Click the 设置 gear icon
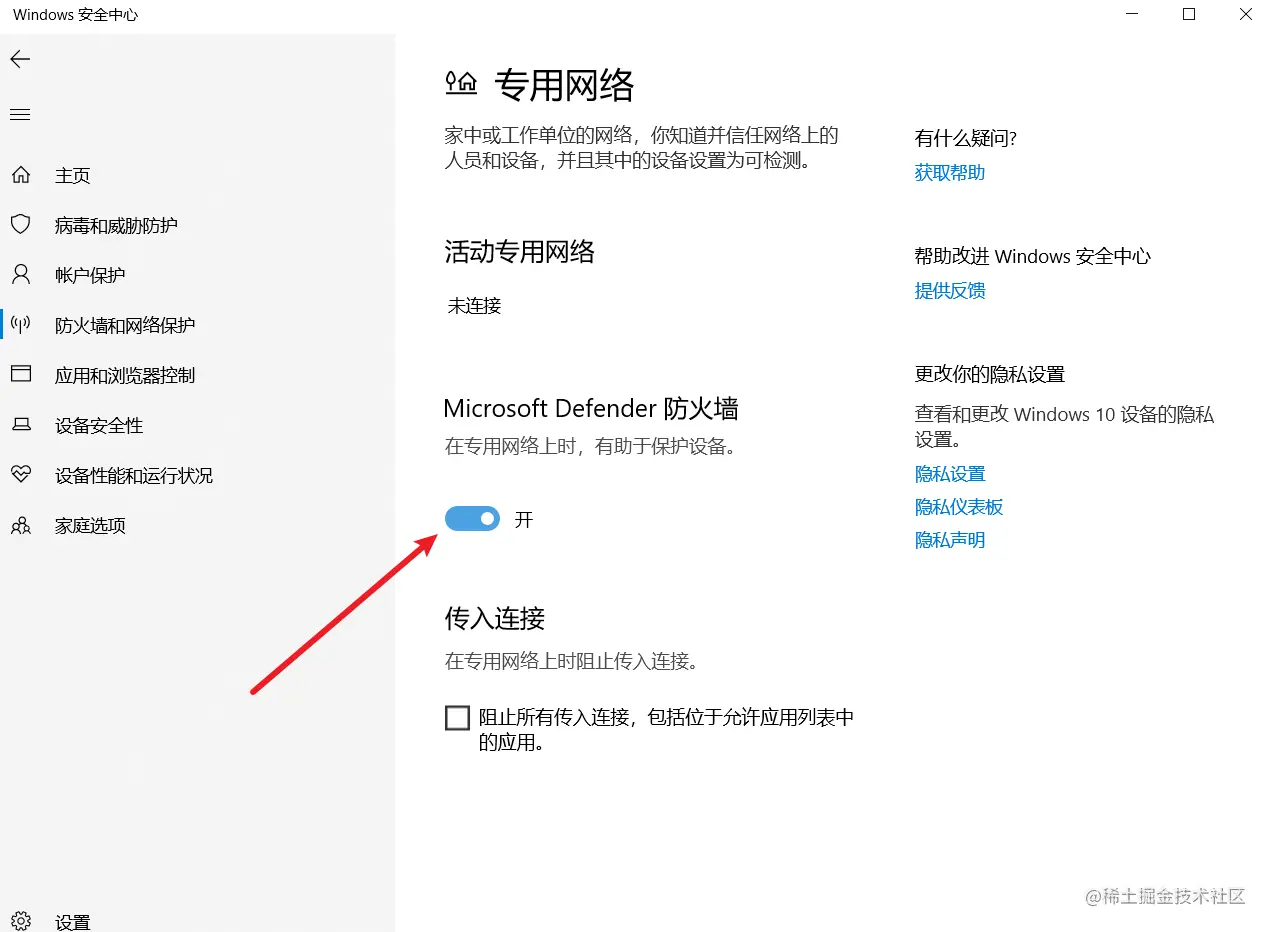 point(20,921)
